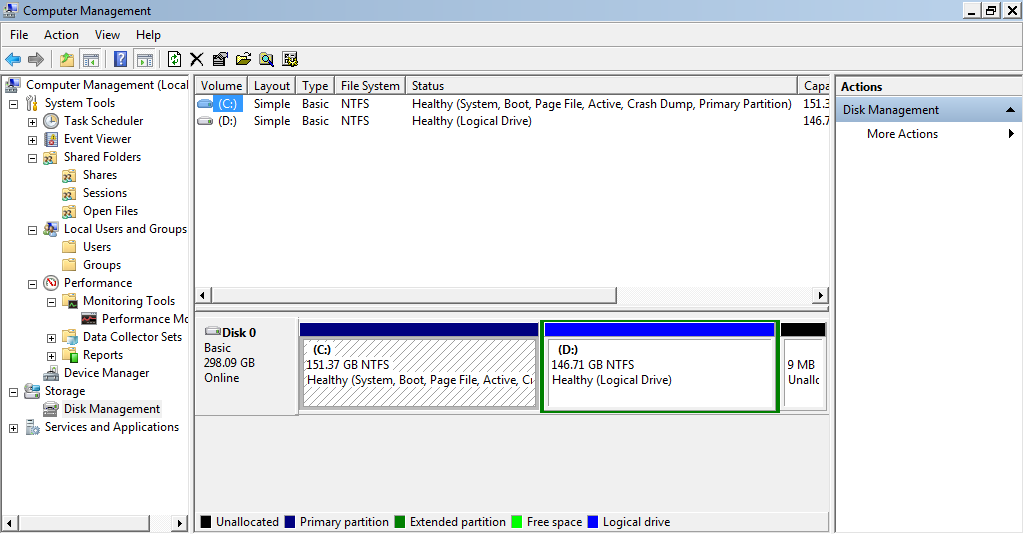Select the Users folder
Viewport: 1023px width, 534px height.
[x=97, y=247]
